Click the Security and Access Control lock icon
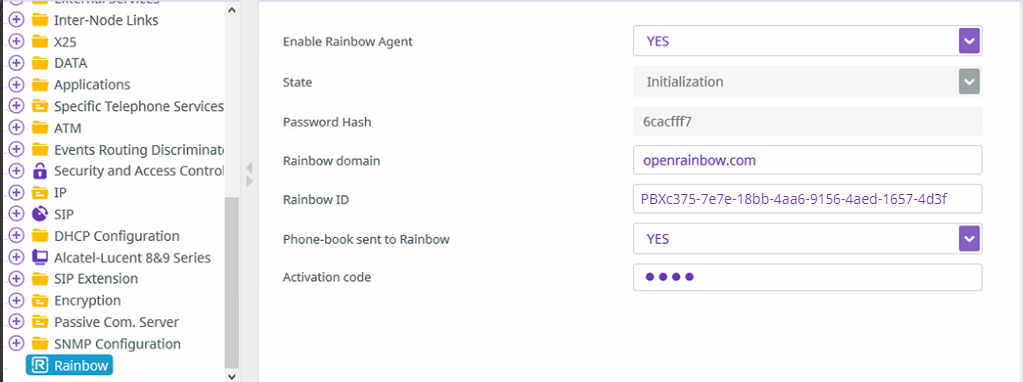 40,171
